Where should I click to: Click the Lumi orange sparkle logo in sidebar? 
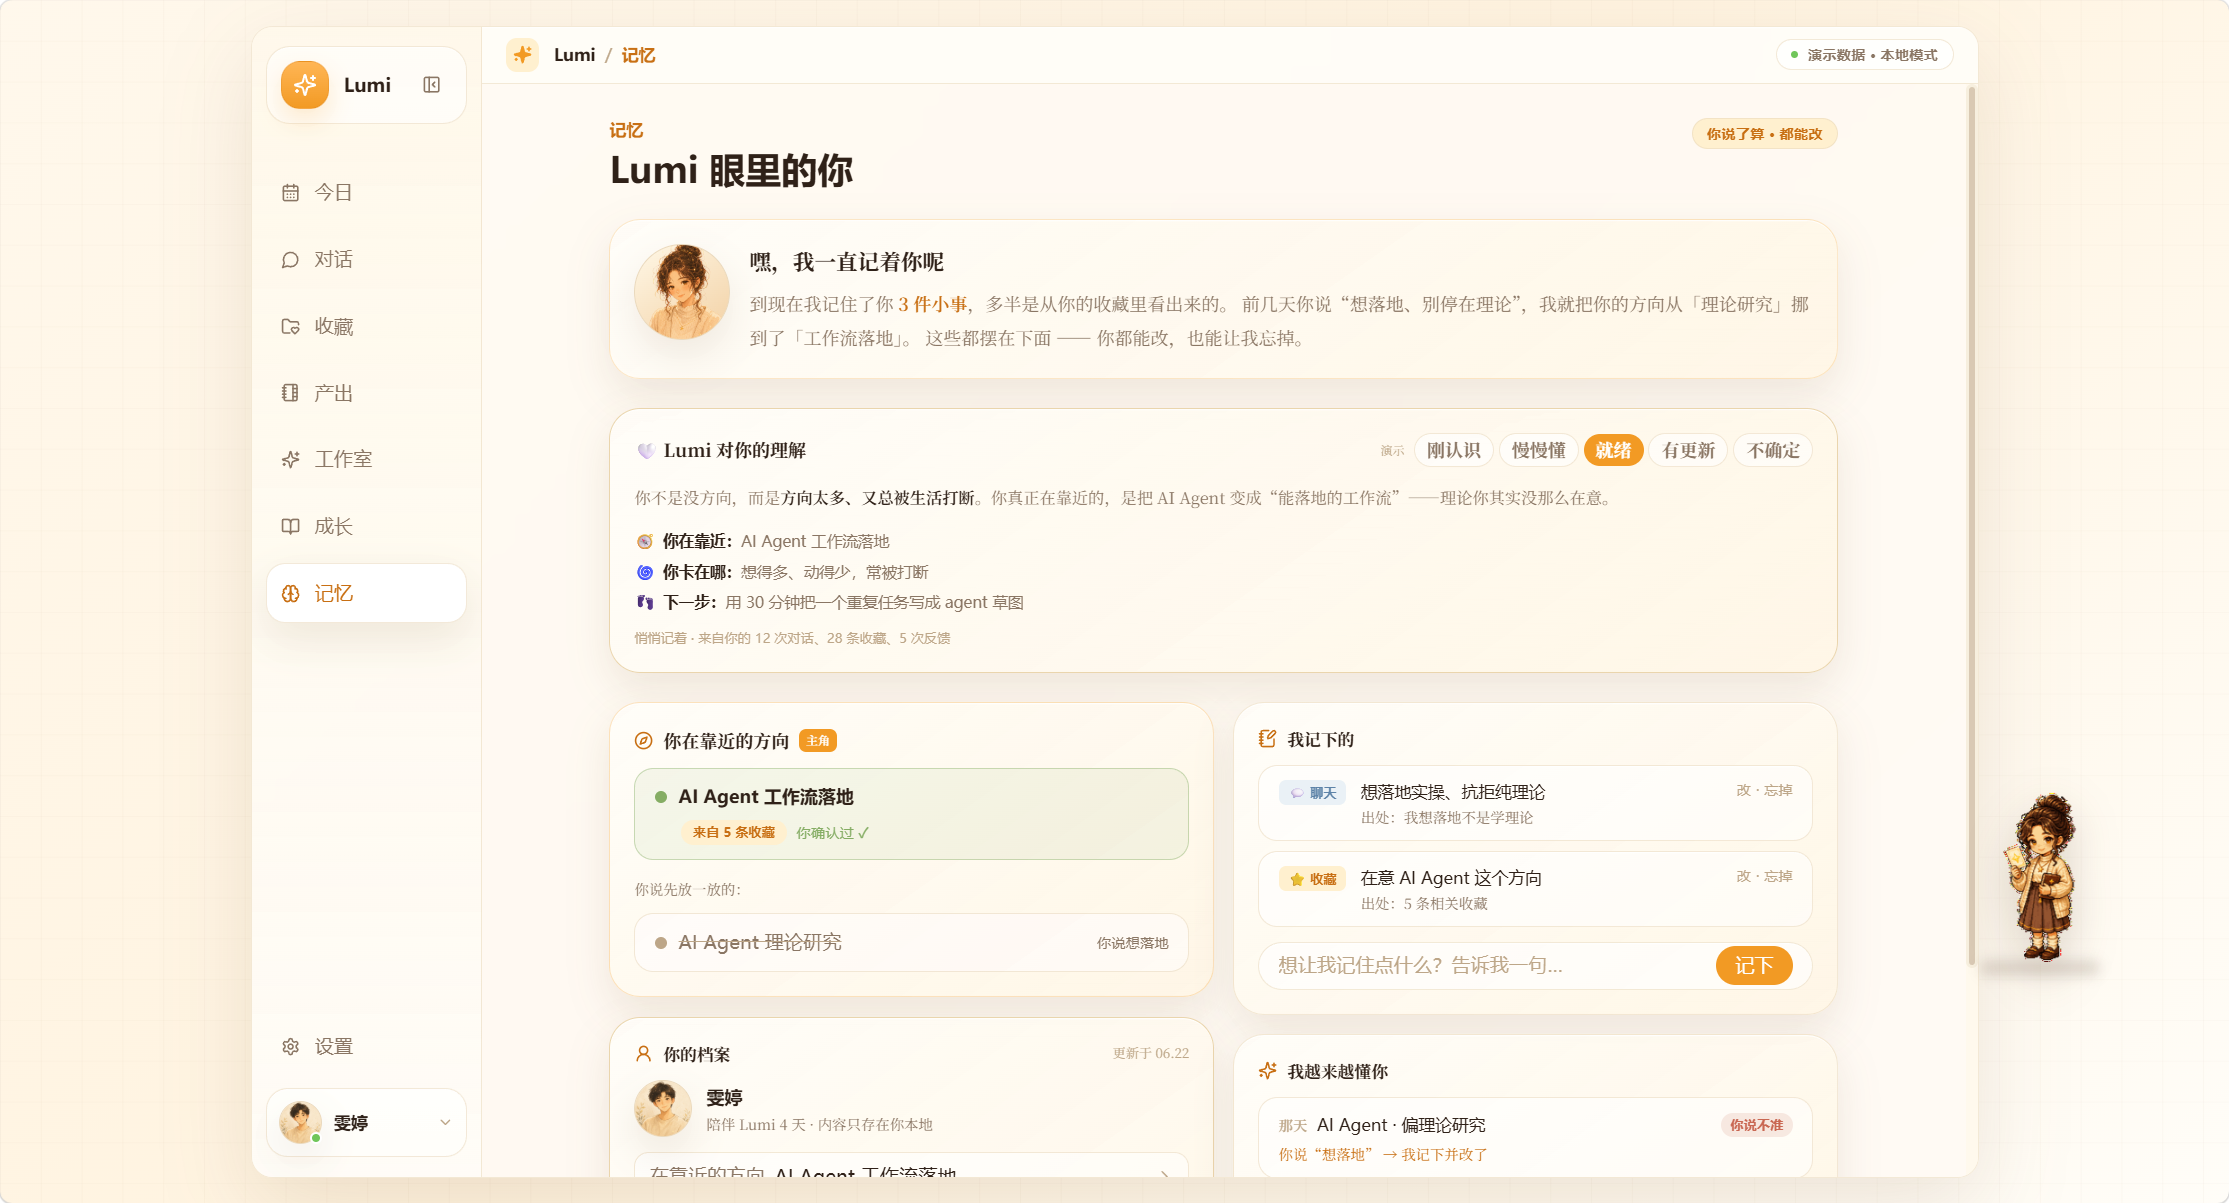tap(305, 85)
